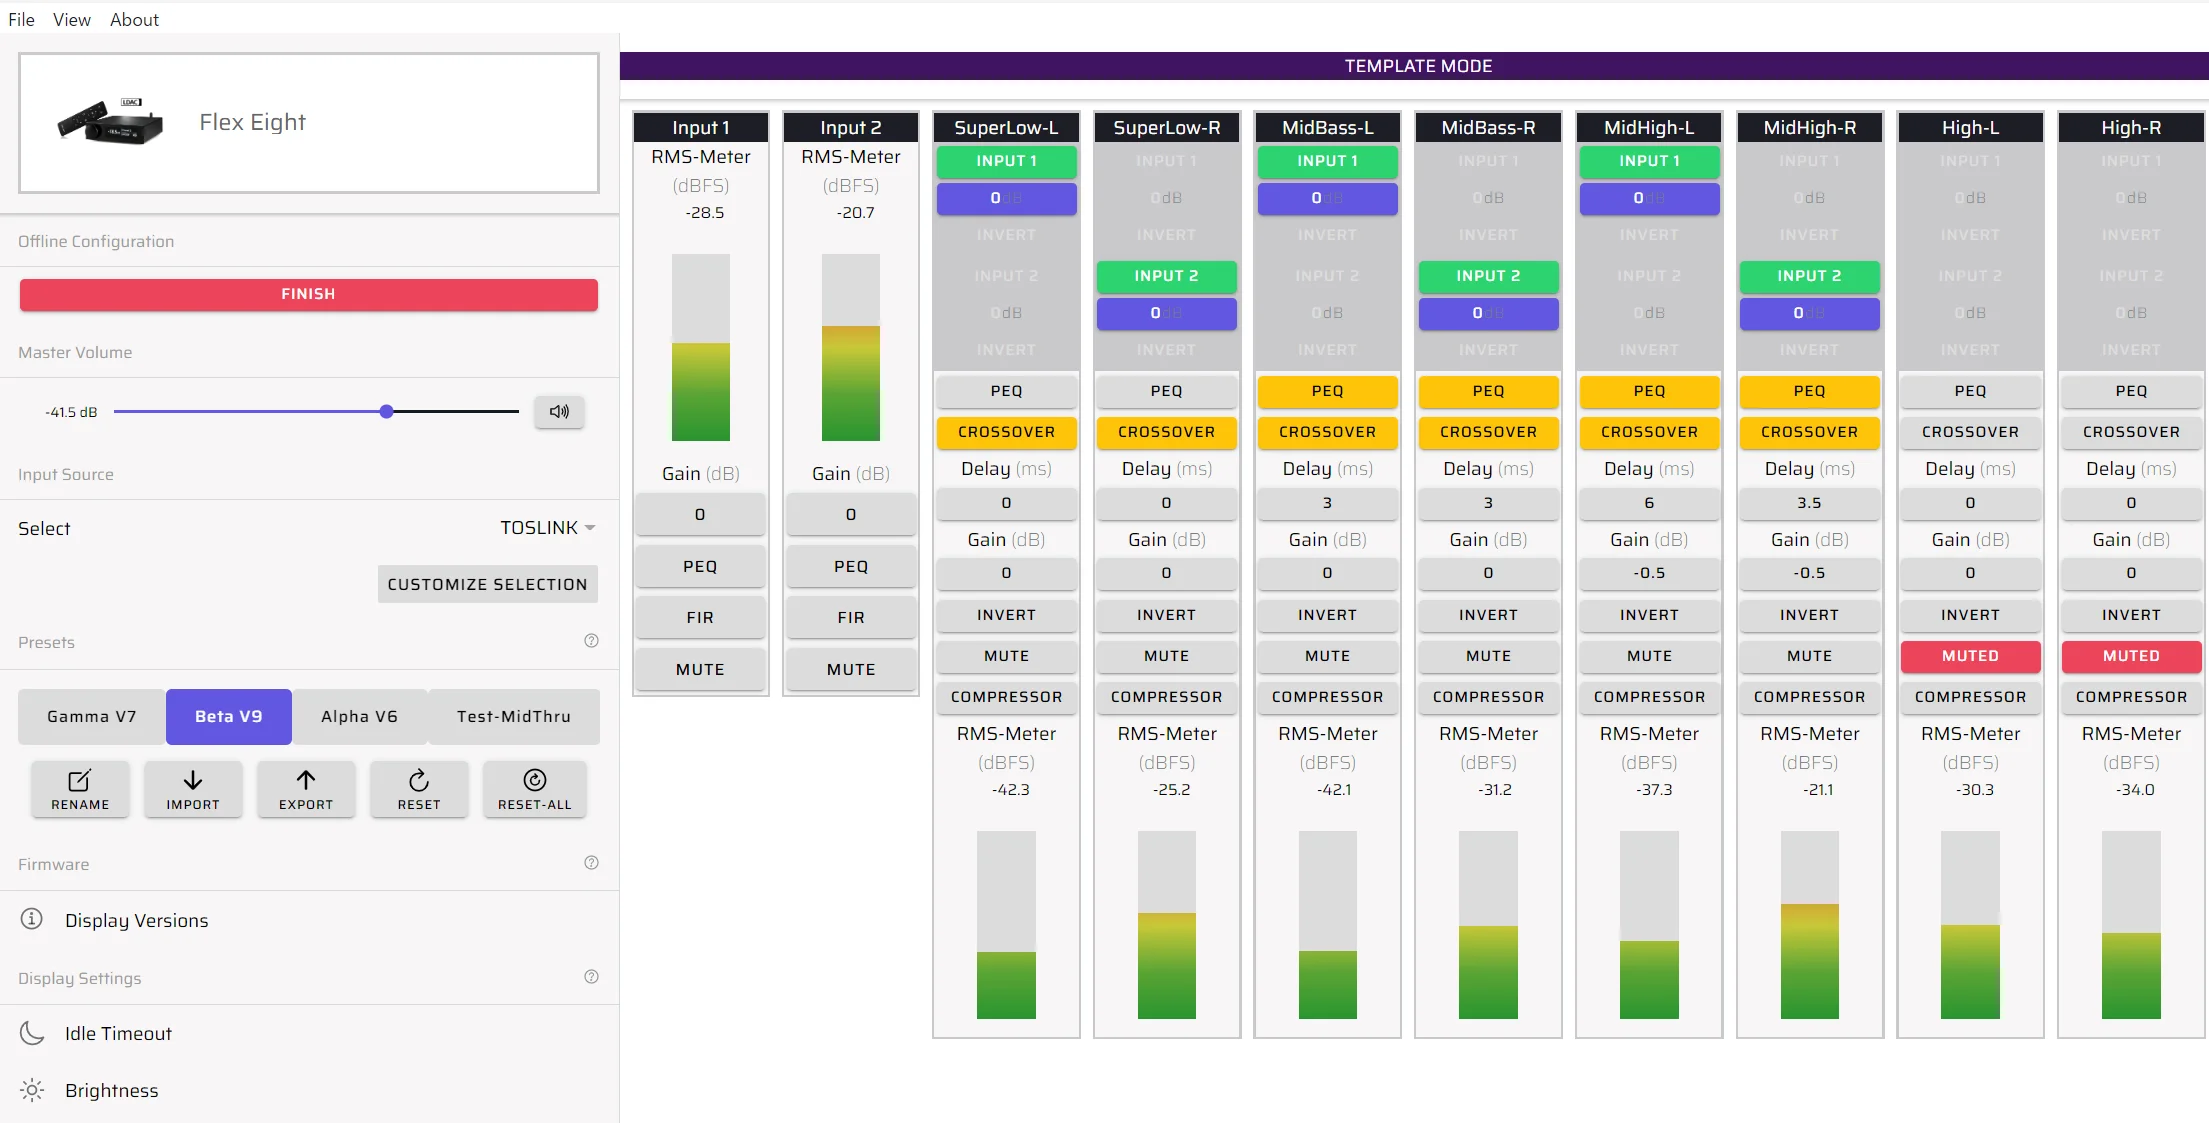Mute the Input 1 channel
Viewport: 2209px width, 1123px height.
click(700, 670)
